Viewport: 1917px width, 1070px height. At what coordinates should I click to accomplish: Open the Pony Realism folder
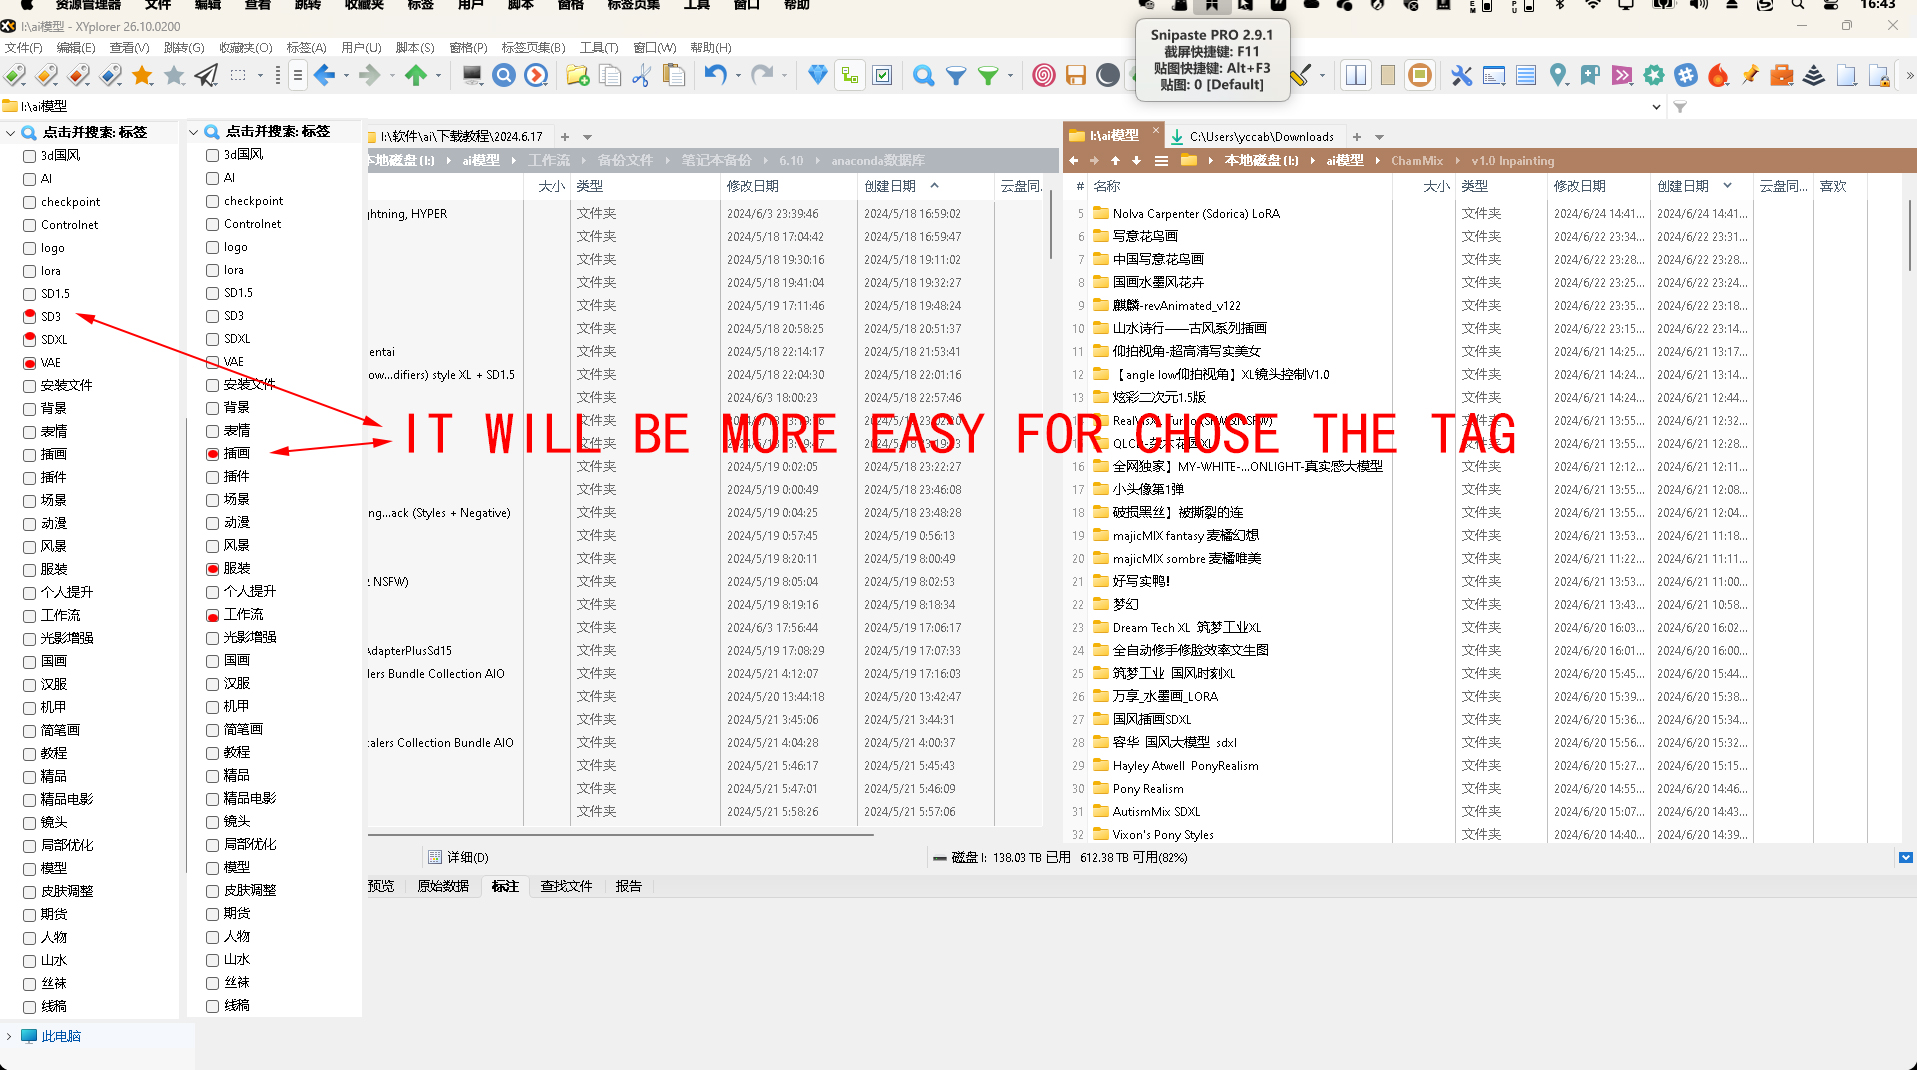[x=1147, y=789]
